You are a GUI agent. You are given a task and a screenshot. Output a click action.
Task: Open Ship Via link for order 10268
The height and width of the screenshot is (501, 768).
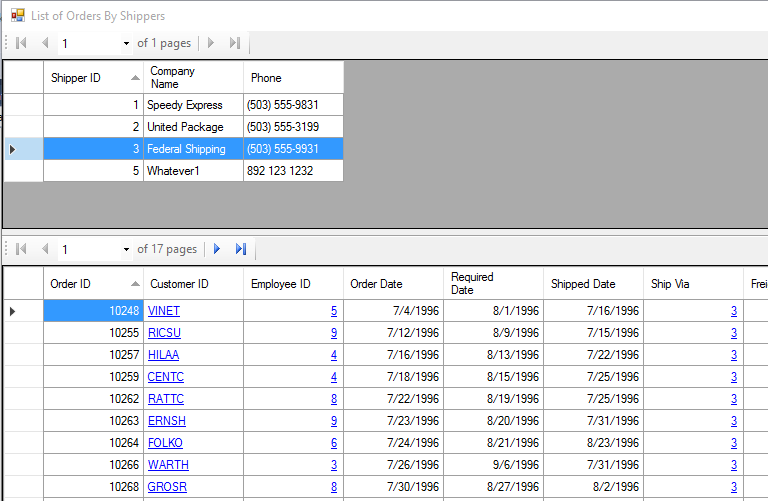coord(734,487)
